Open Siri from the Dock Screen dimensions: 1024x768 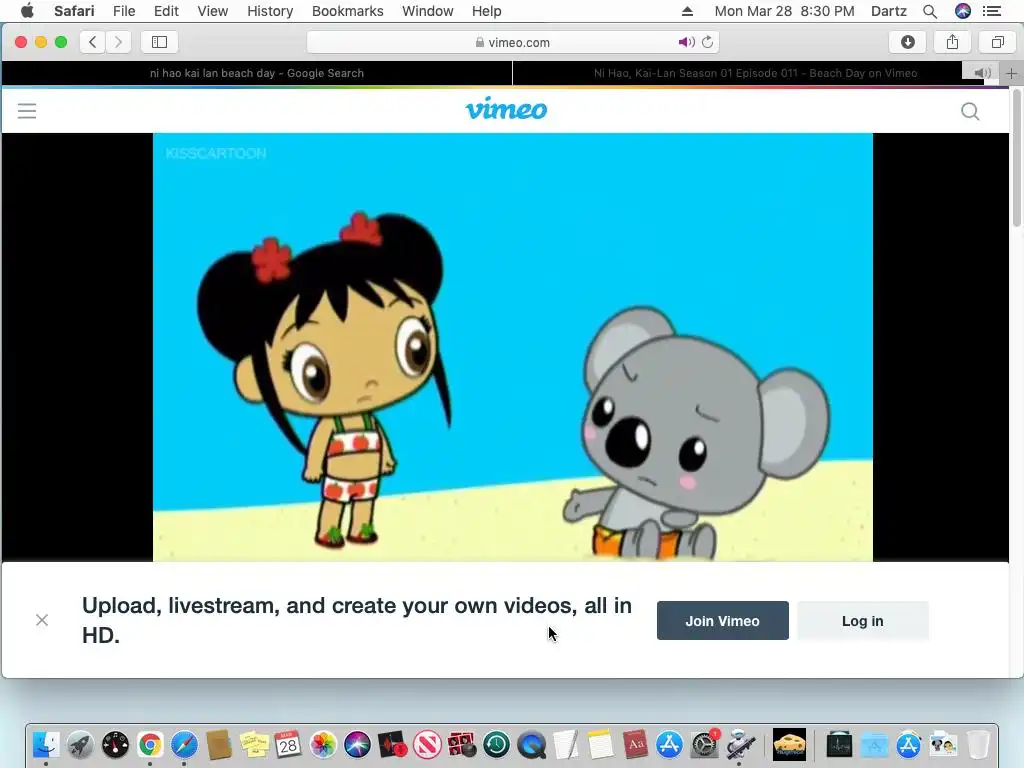[357, 744]
